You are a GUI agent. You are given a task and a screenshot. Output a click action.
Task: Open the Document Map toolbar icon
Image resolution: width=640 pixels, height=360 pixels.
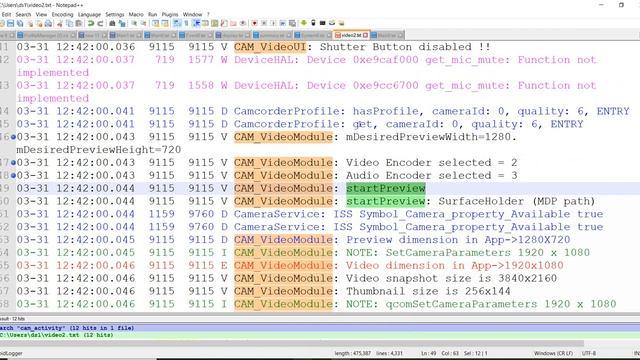point(214,23)
